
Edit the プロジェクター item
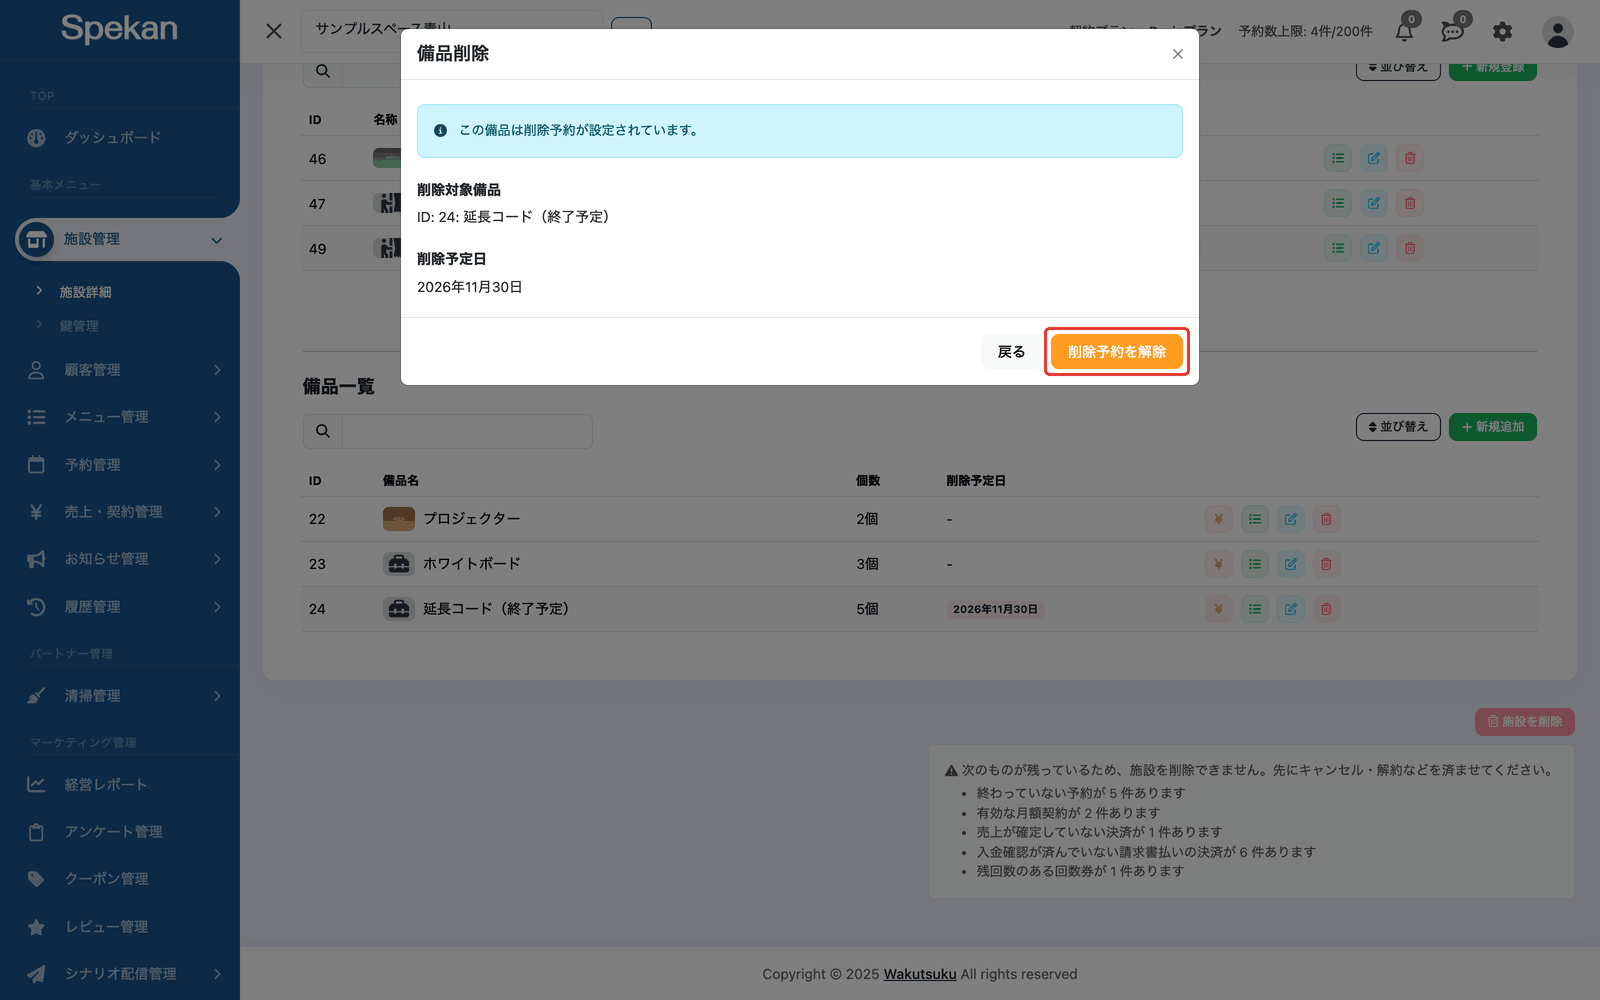(x=1290, y=519)
